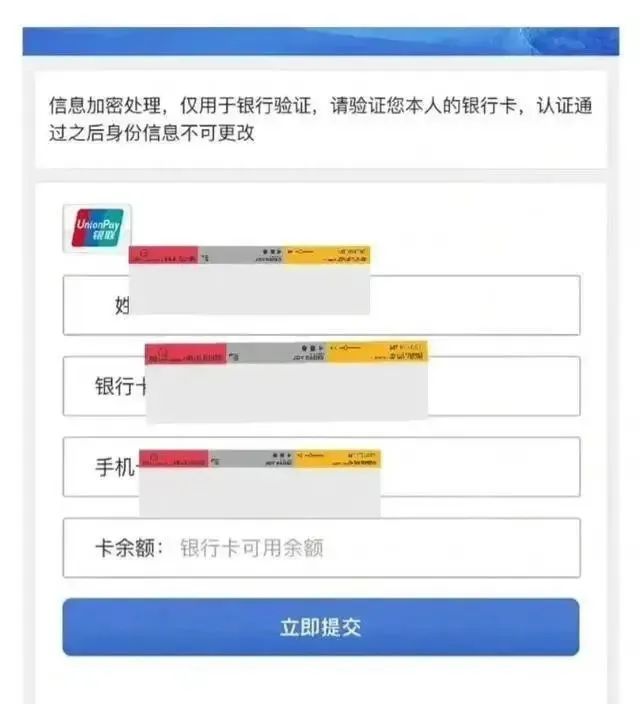Click the encryption notice text at top

[x=320, y=119]
